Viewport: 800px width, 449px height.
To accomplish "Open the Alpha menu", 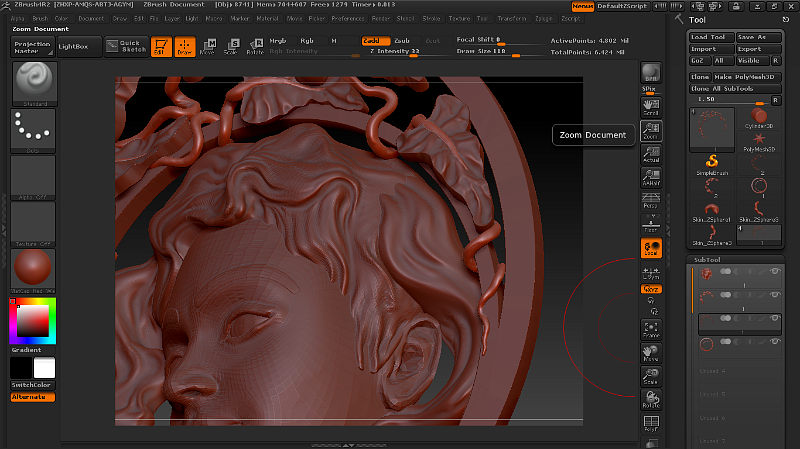I will click(x=17, y=18).
